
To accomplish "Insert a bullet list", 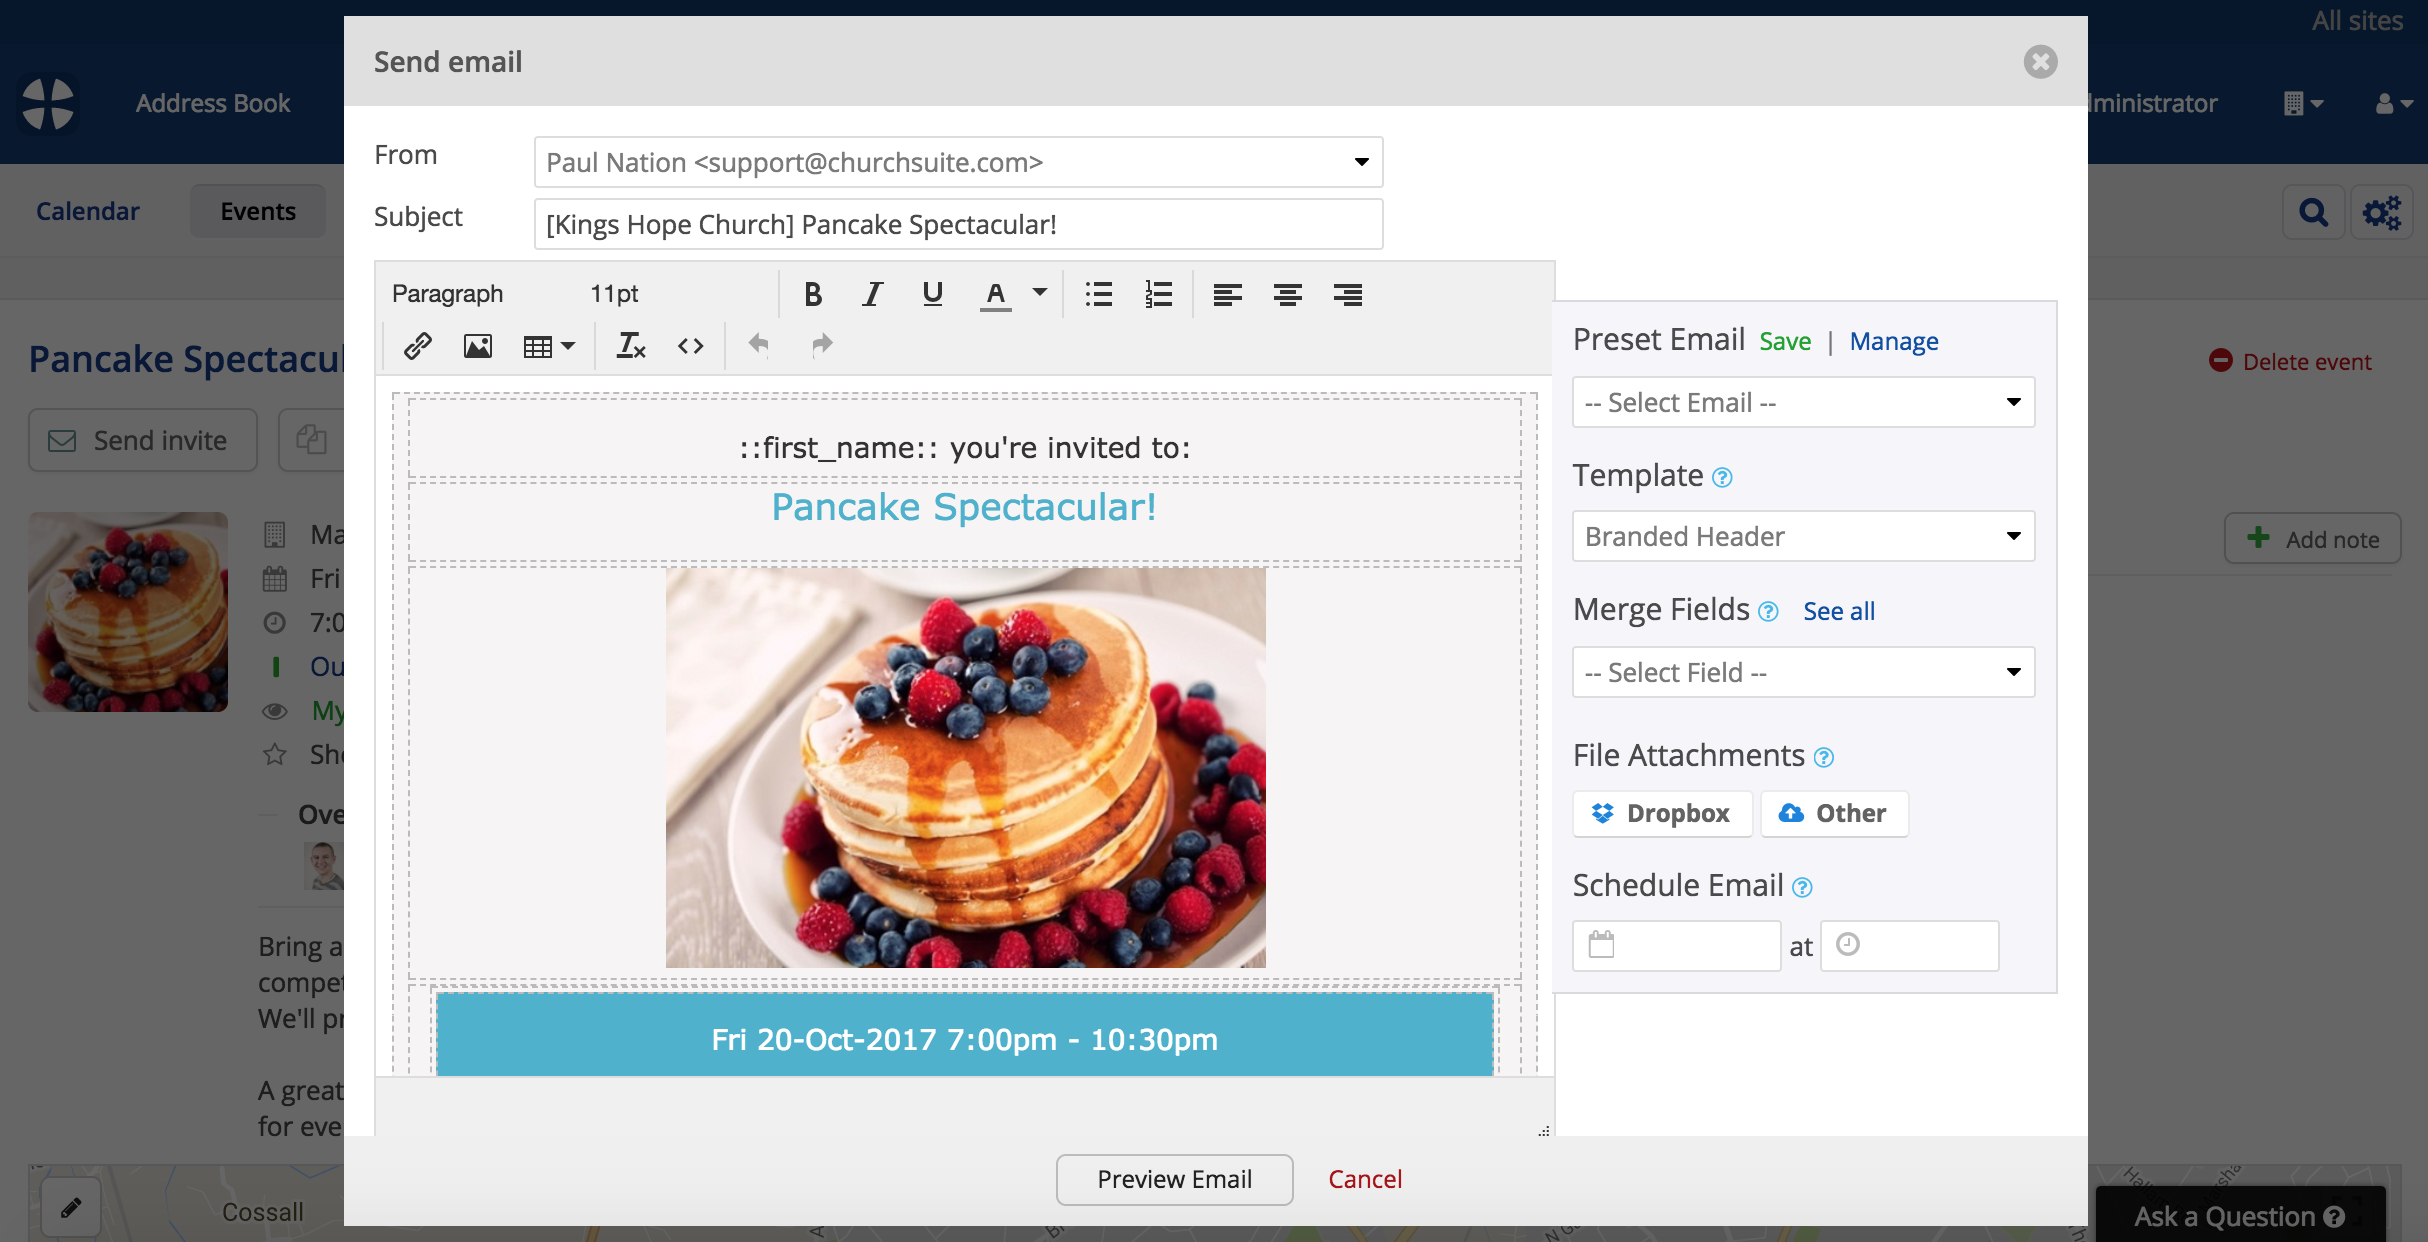I will [1098, 294].
